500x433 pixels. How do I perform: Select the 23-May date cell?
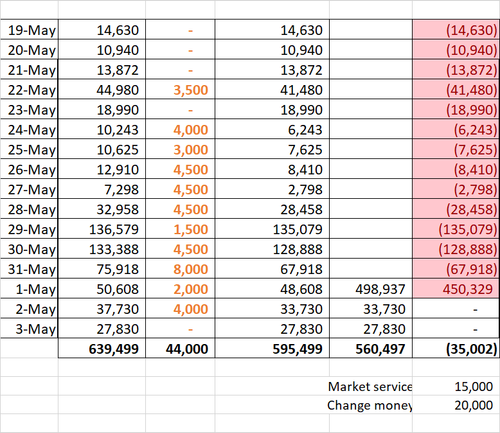click(x=29, y=110)
